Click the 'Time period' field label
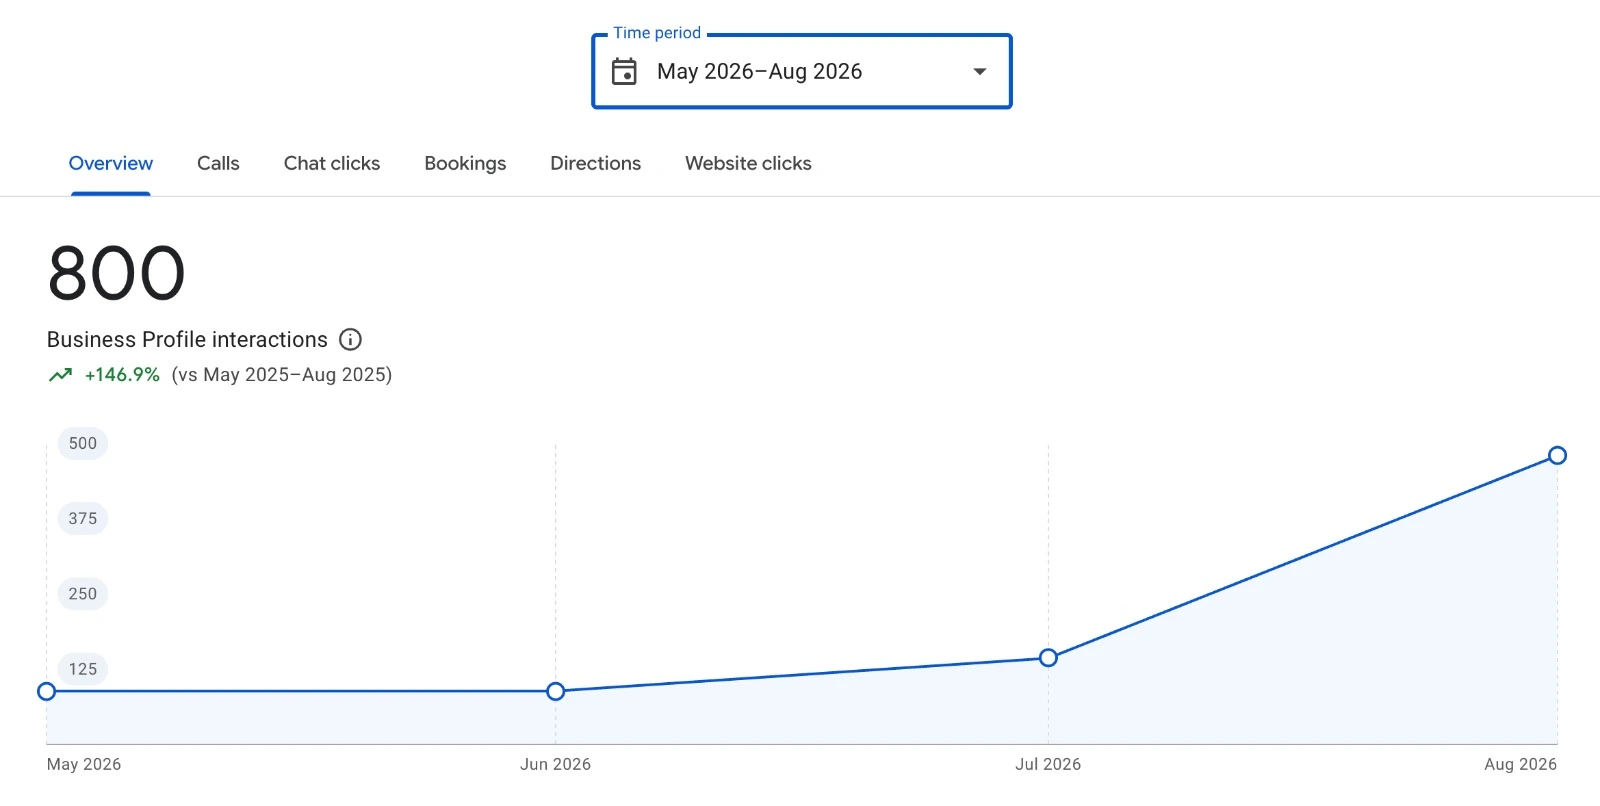The height and width of the screenshot is (806, 1600). pyautogui.click(x=657, y=33)
